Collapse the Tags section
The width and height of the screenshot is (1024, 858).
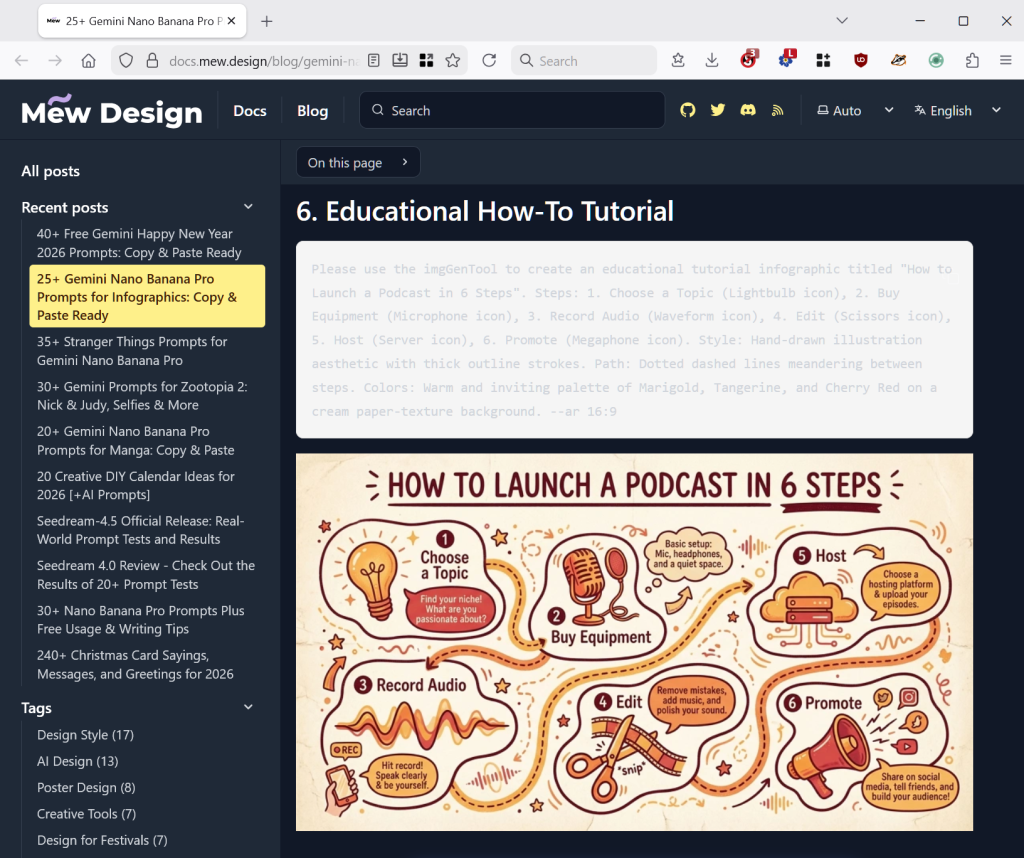pos(248,707)
